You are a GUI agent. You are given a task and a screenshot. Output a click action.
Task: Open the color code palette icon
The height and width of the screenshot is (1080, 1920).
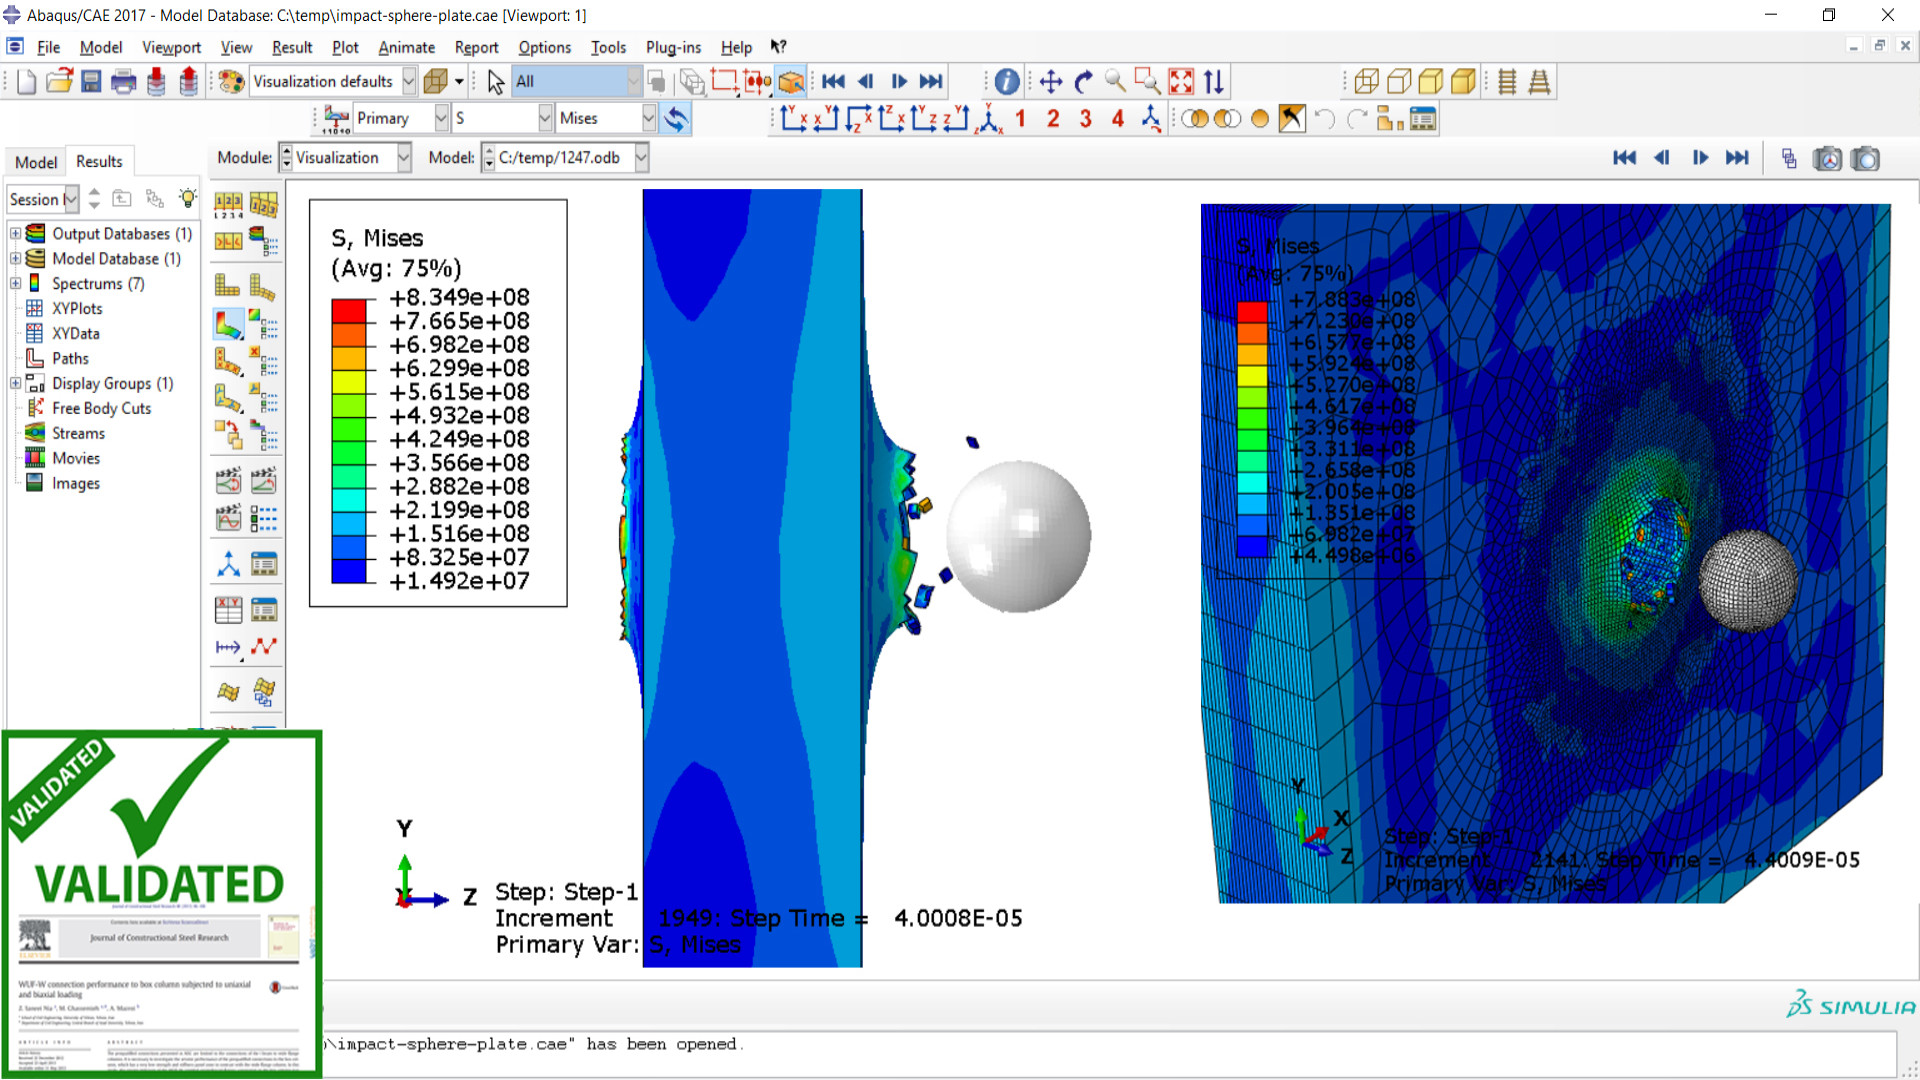point(231,82)
